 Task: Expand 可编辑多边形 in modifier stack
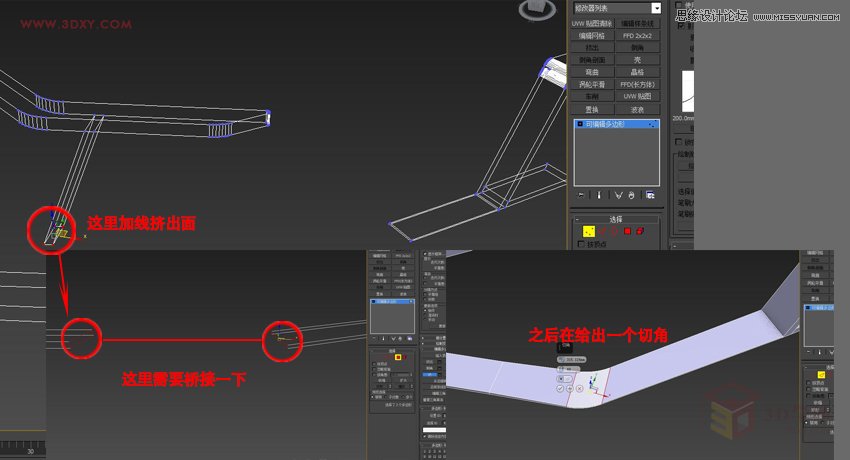click(x=579, y=124)
